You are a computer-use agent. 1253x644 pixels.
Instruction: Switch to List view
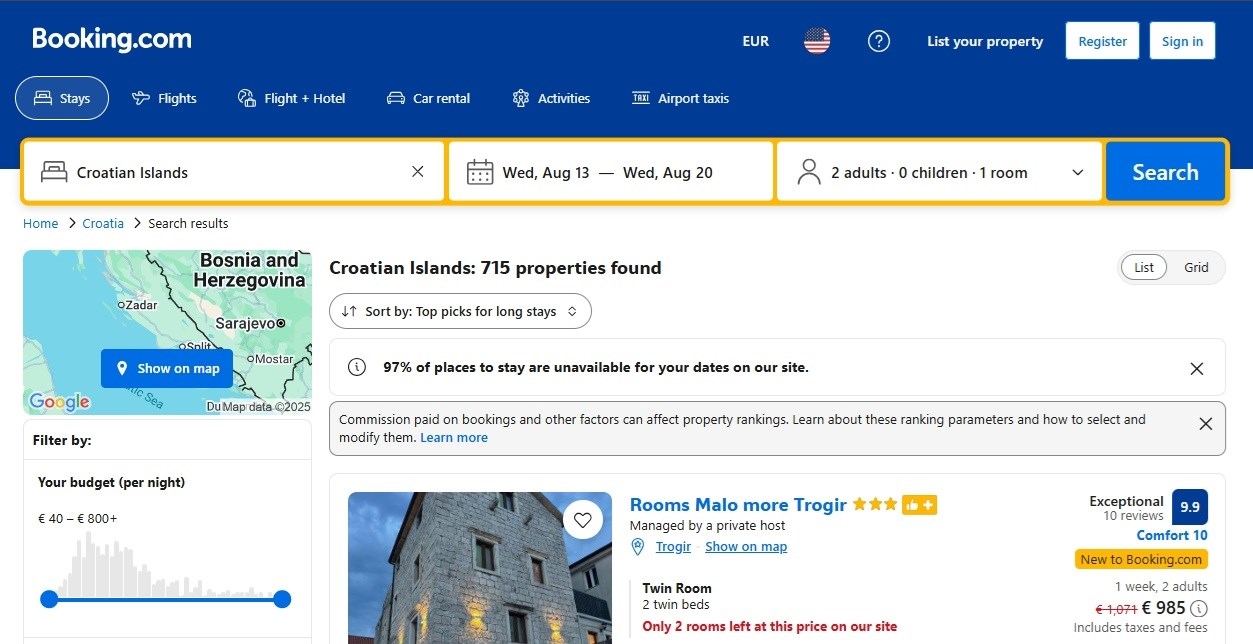click(1144, 267)
